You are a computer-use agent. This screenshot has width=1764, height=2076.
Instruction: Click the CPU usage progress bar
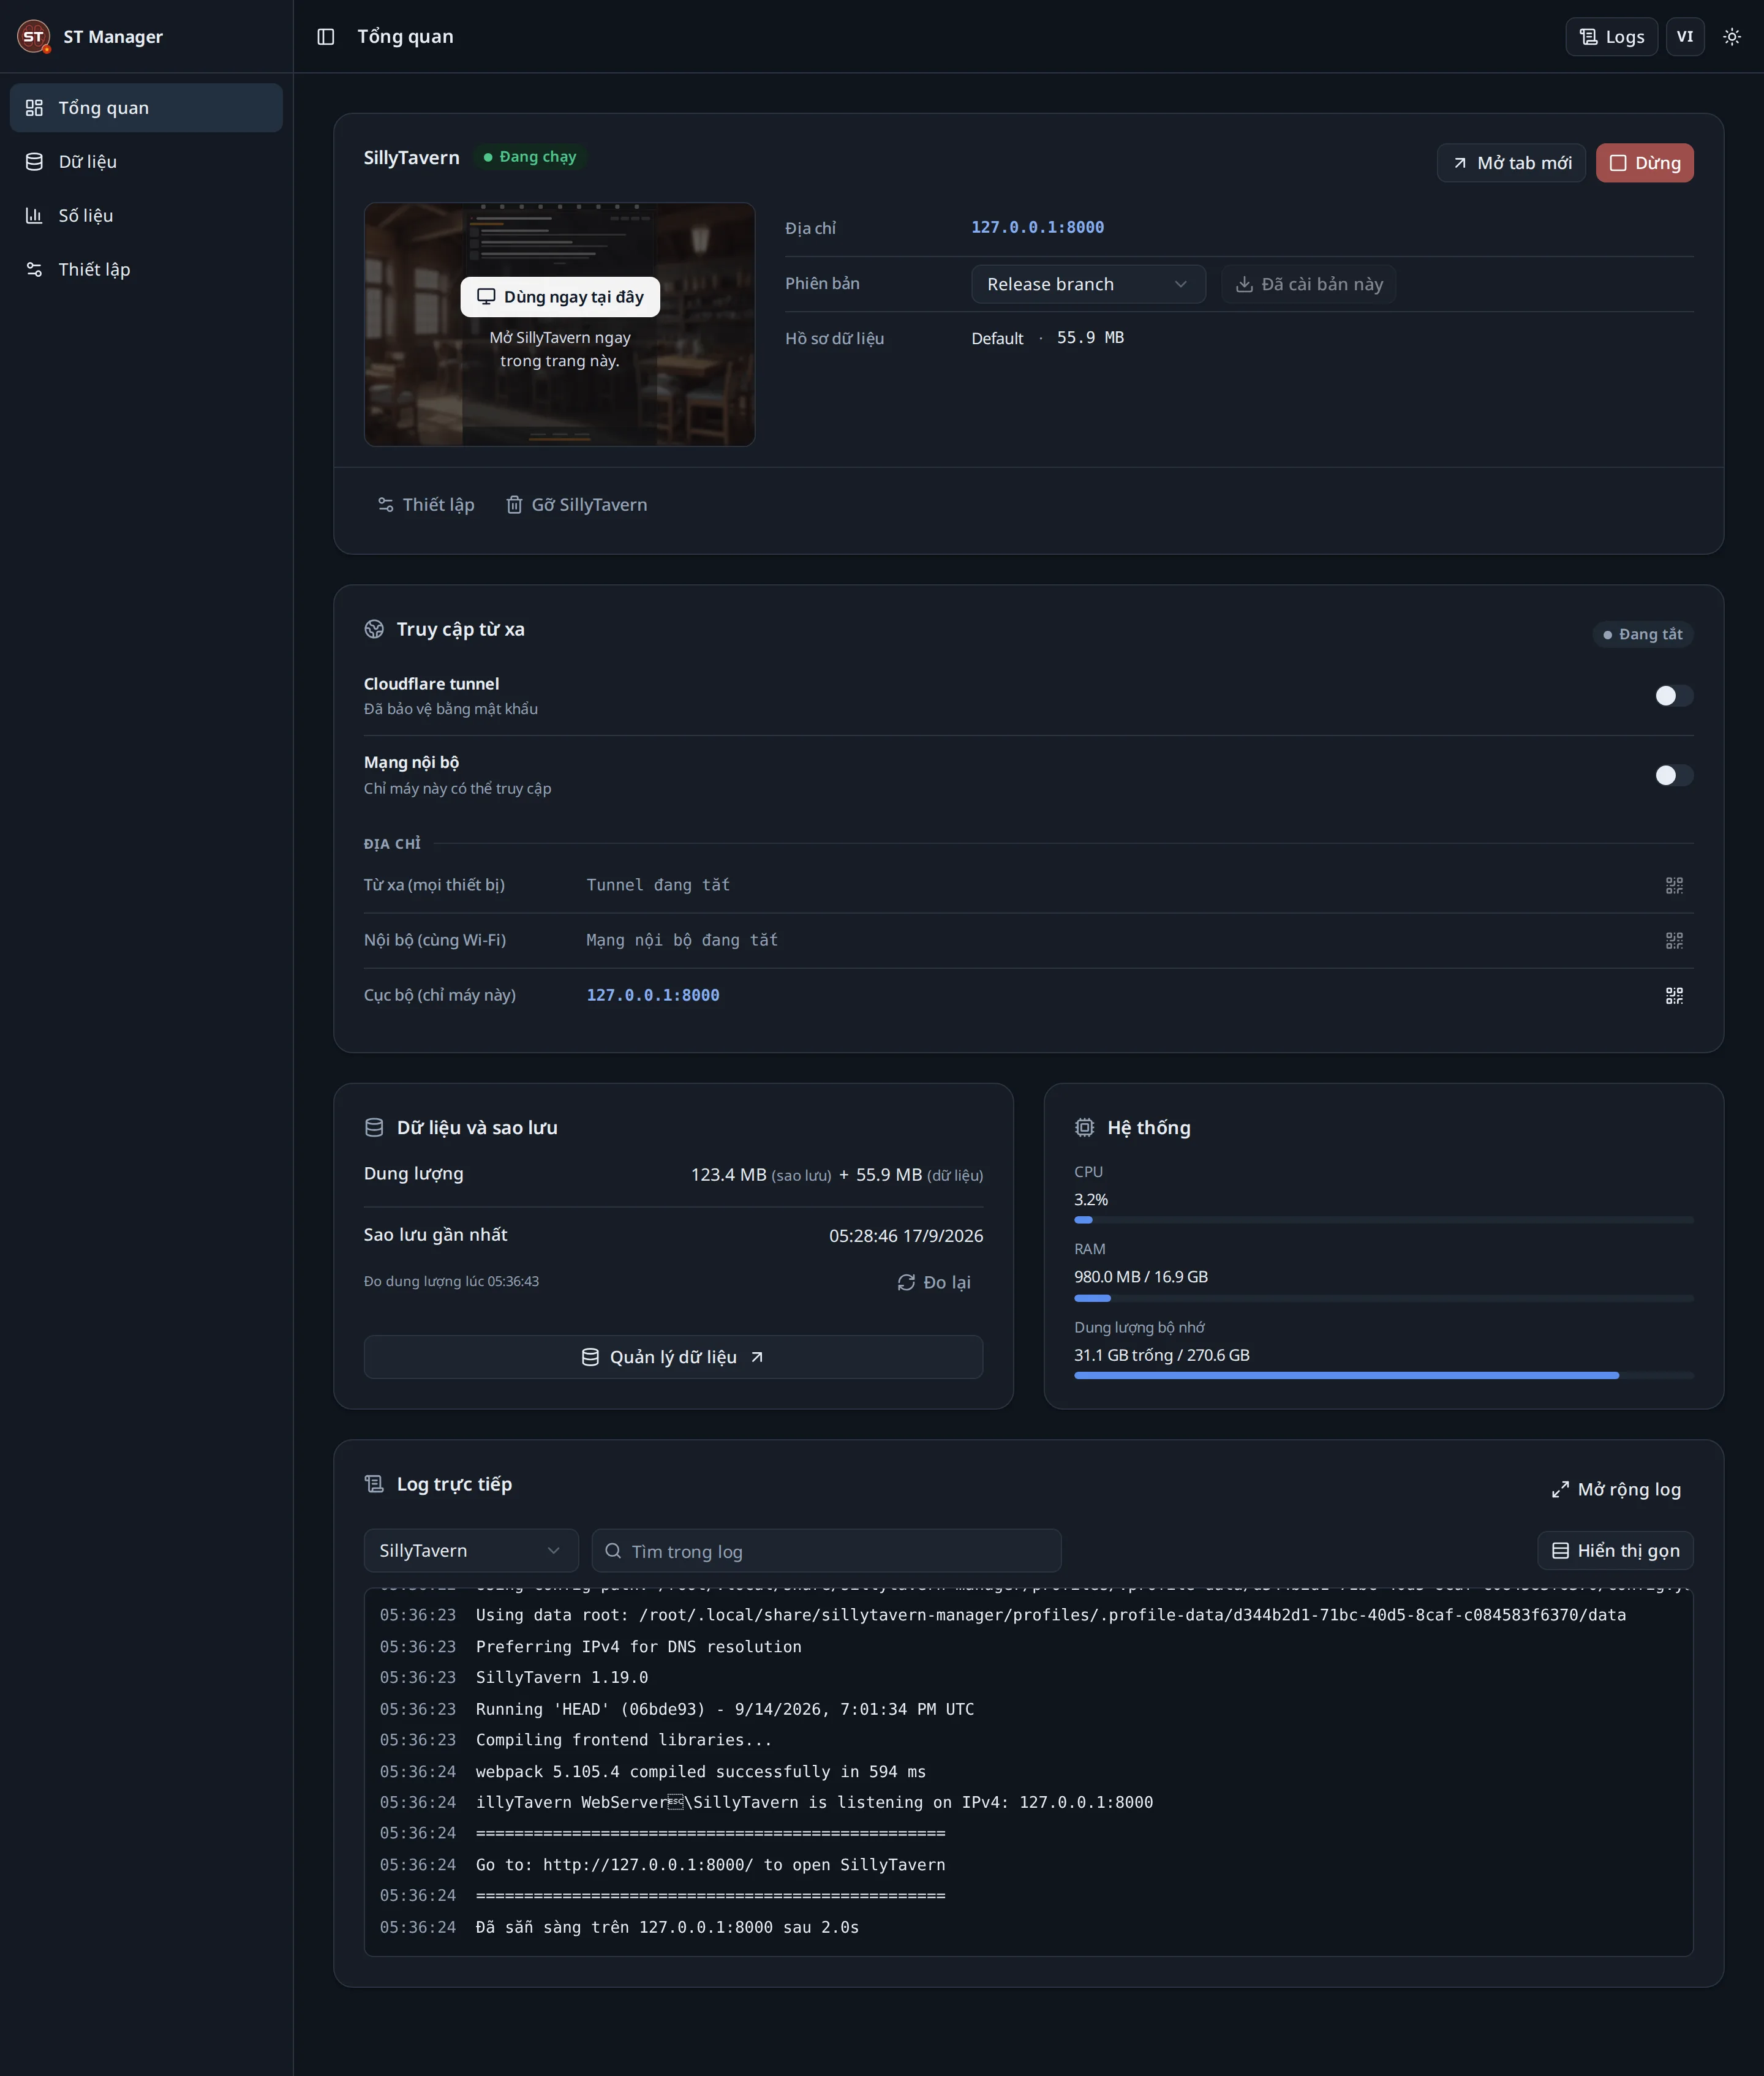click(1384, 1220)
